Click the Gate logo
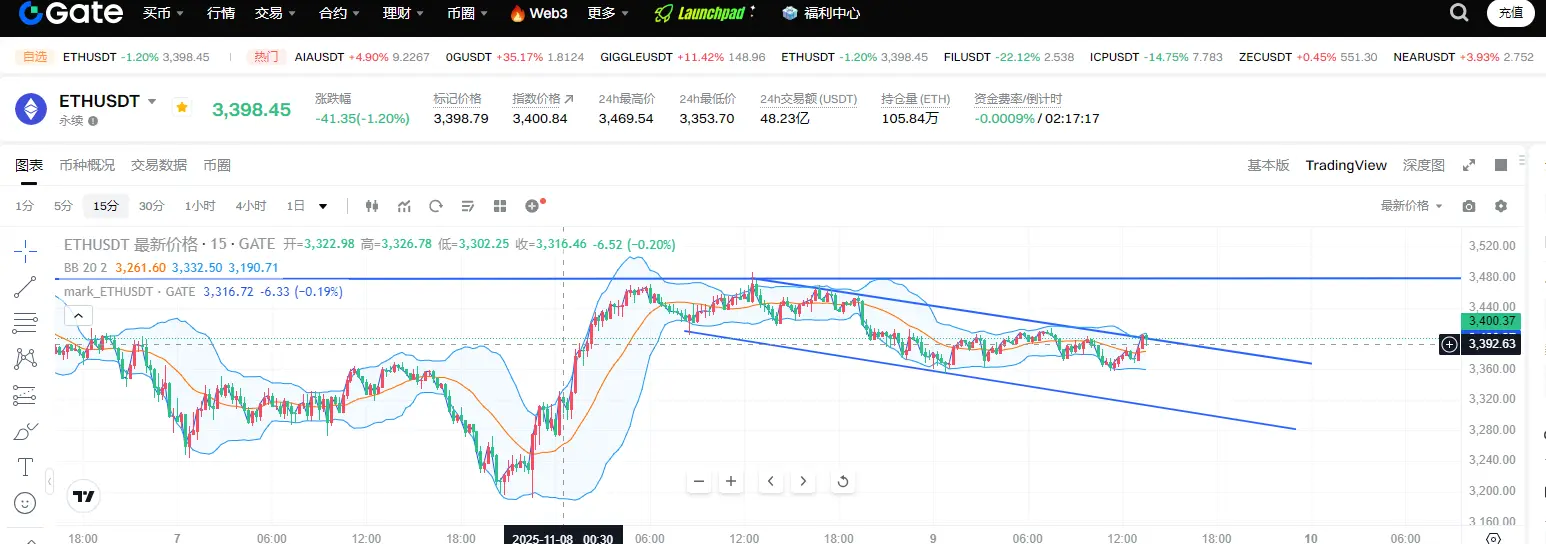The image size is (1546, 544). tap(70, 13)
